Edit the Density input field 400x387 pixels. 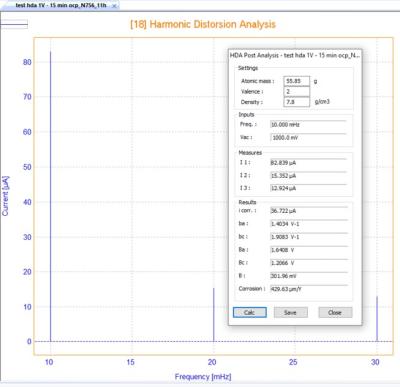click(x=296, y=102)
